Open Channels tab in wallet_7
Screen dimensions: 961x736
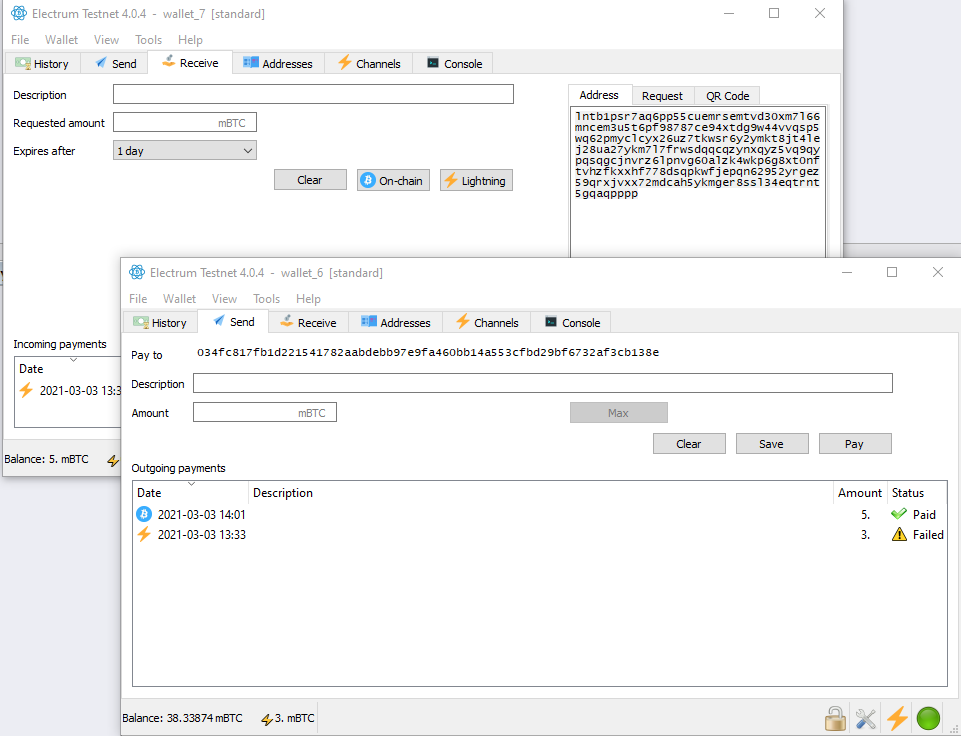(x=369, y=63)
